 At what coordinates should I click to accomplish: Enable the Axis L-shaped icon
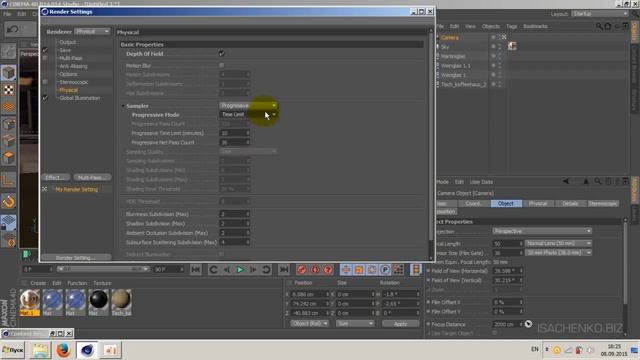[9, 180]
